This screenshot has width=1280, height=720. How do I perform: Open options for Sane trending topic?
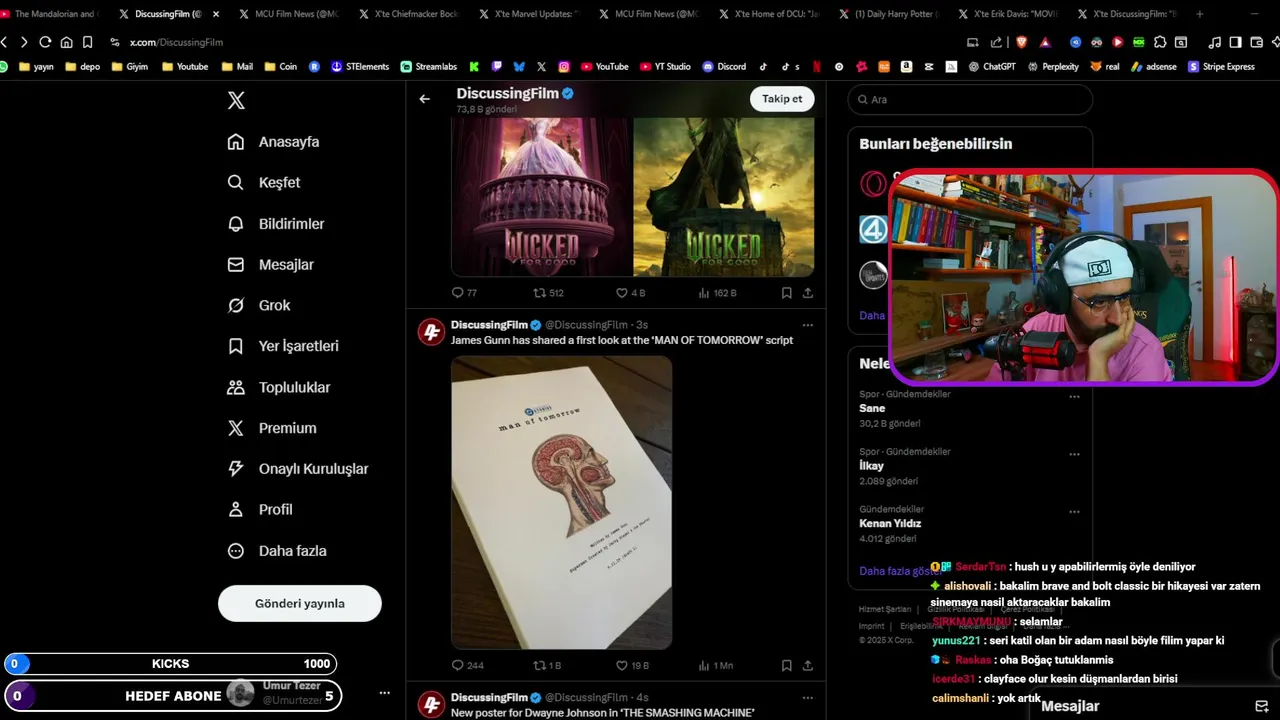[1075, 396]
